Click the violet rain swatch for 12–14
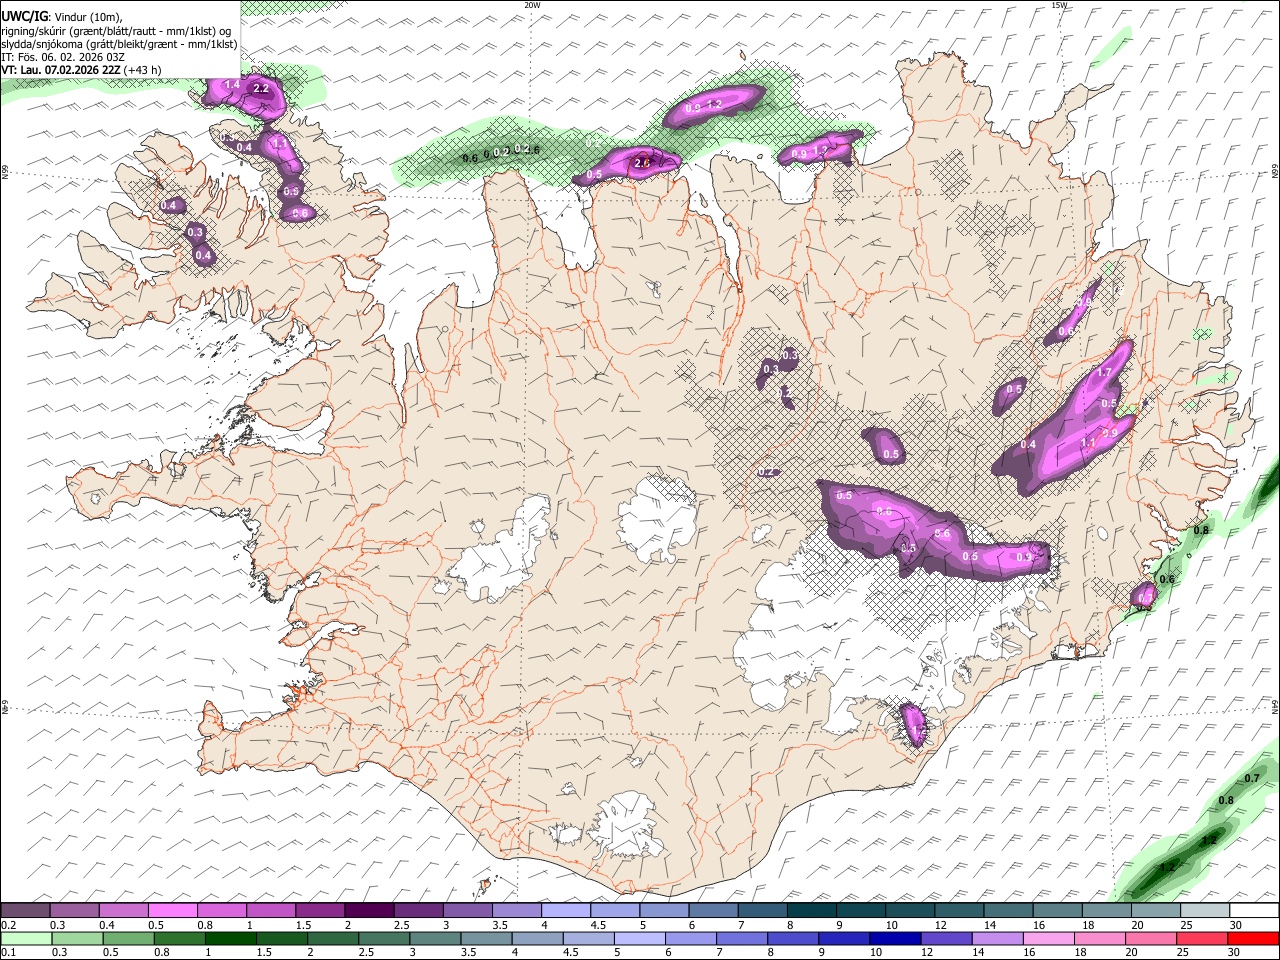Viewport: 1280px width, 960px height. 945,939
